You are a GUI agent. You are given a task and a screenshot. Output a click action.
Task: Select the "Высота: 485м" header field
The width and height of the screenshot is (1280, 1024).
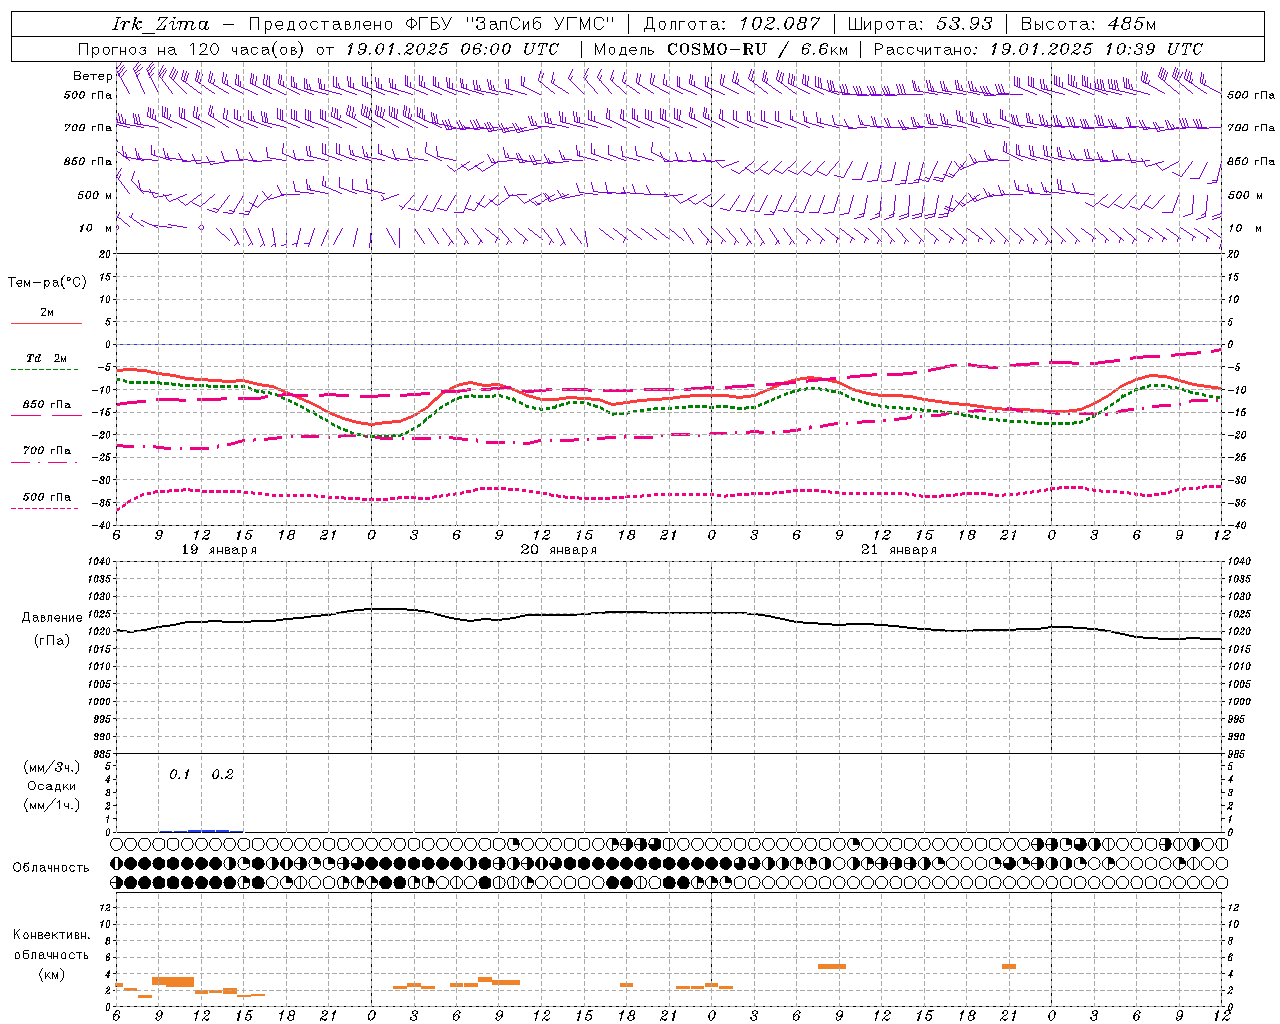click(x=1089, y=24)
